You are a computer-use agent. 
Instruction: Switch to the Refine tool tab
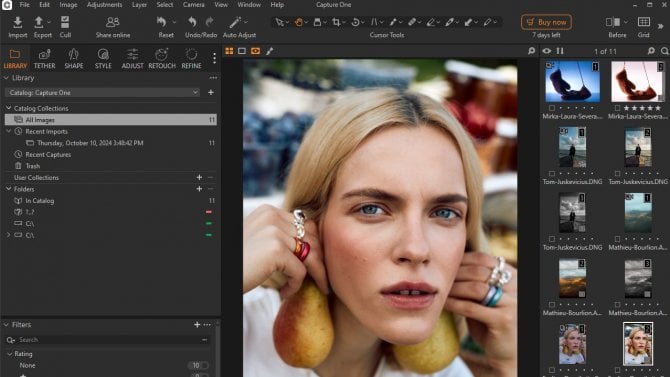[191, 59]
